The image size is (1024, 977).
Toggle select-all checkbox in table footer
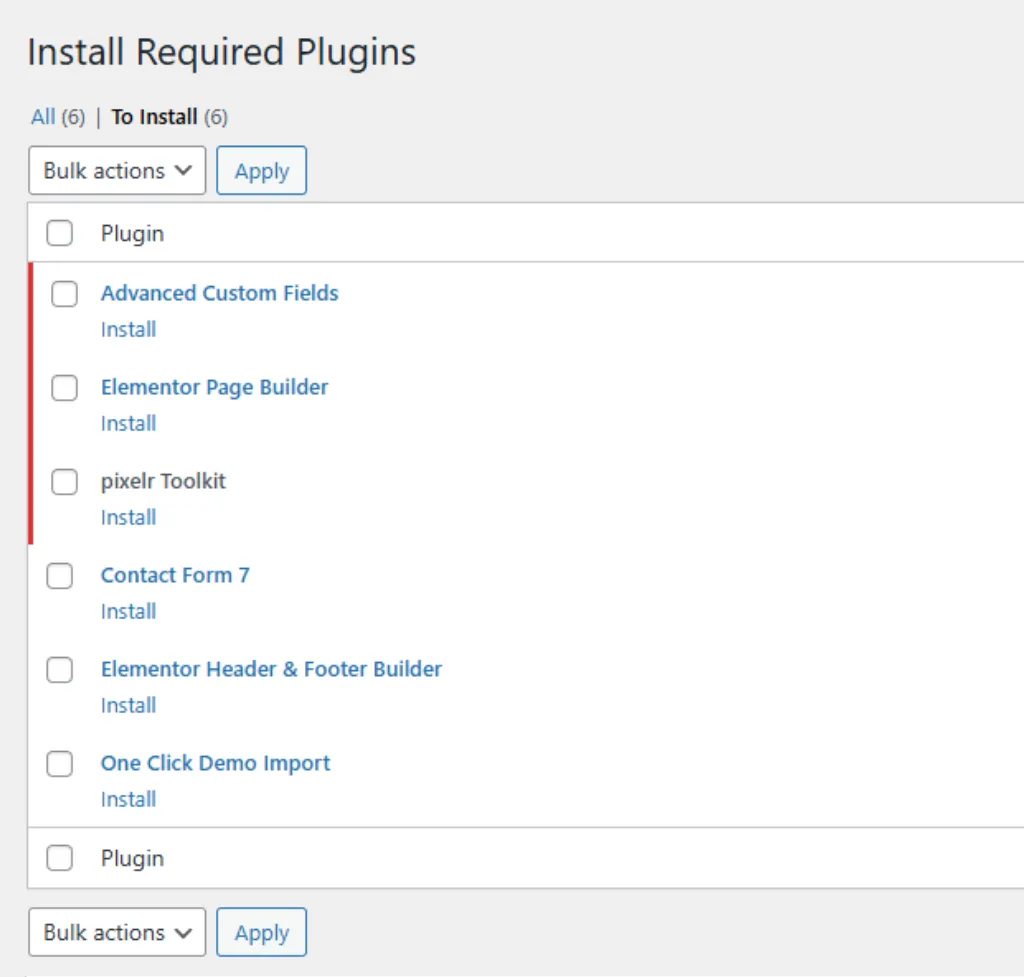pyautogui.click(x=60, y=858)
